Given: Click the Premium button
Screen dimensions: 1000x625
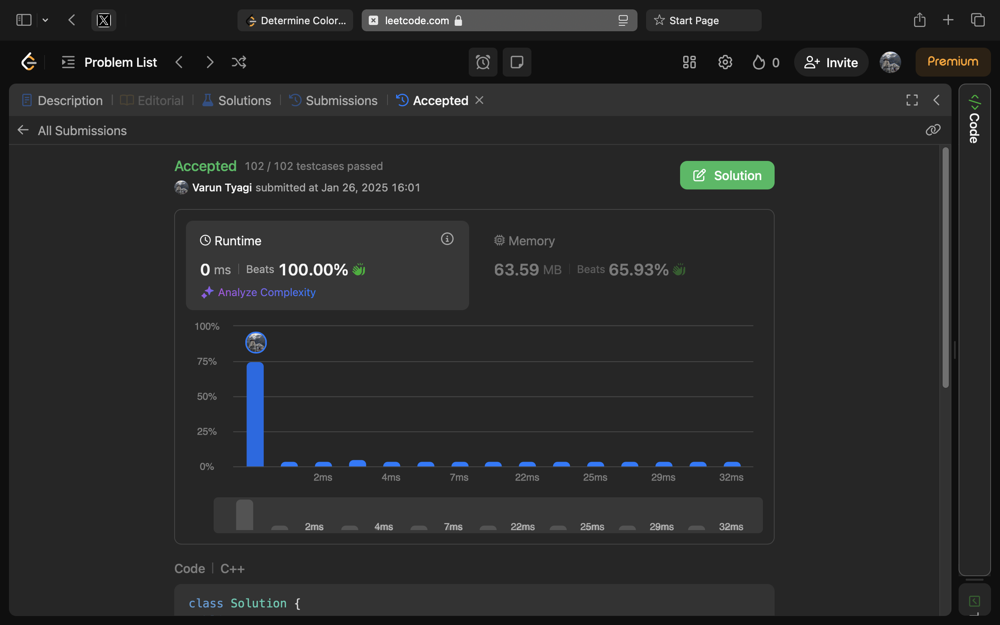Looking at the screenshot, I should 953,62.
